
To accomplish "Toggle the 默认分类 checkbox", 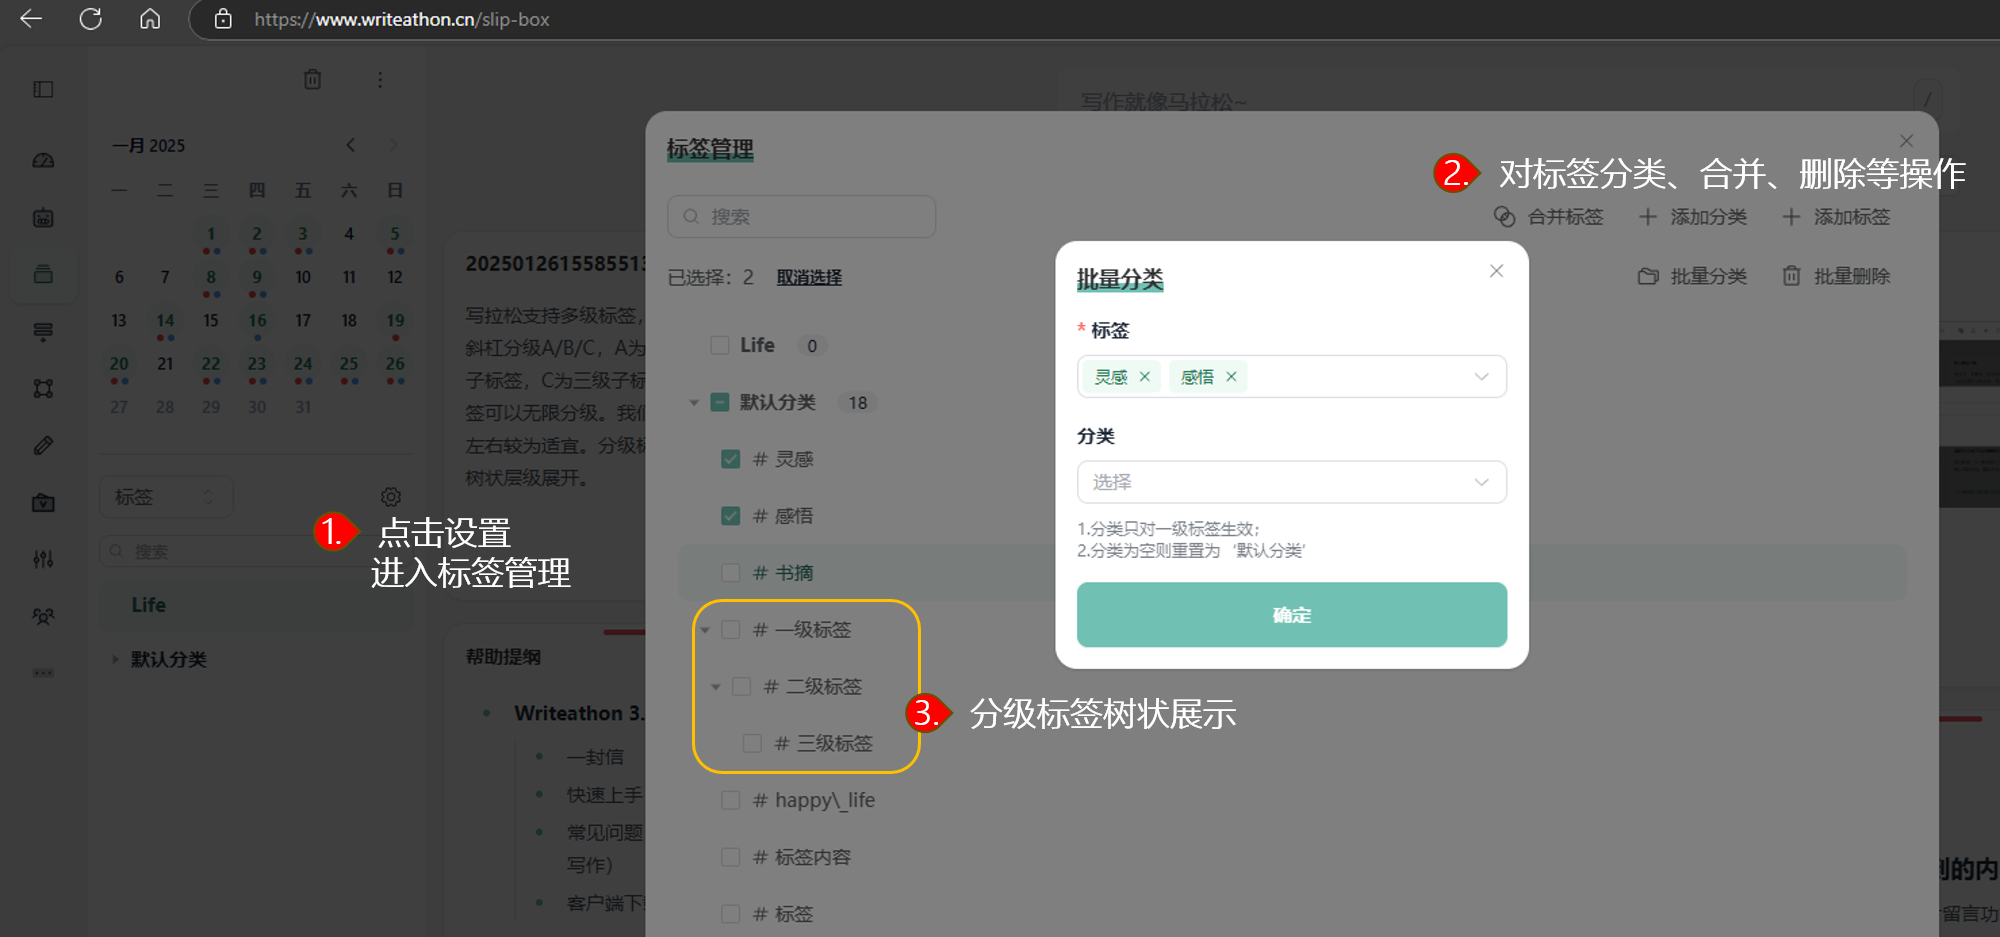I will (719, 402).
